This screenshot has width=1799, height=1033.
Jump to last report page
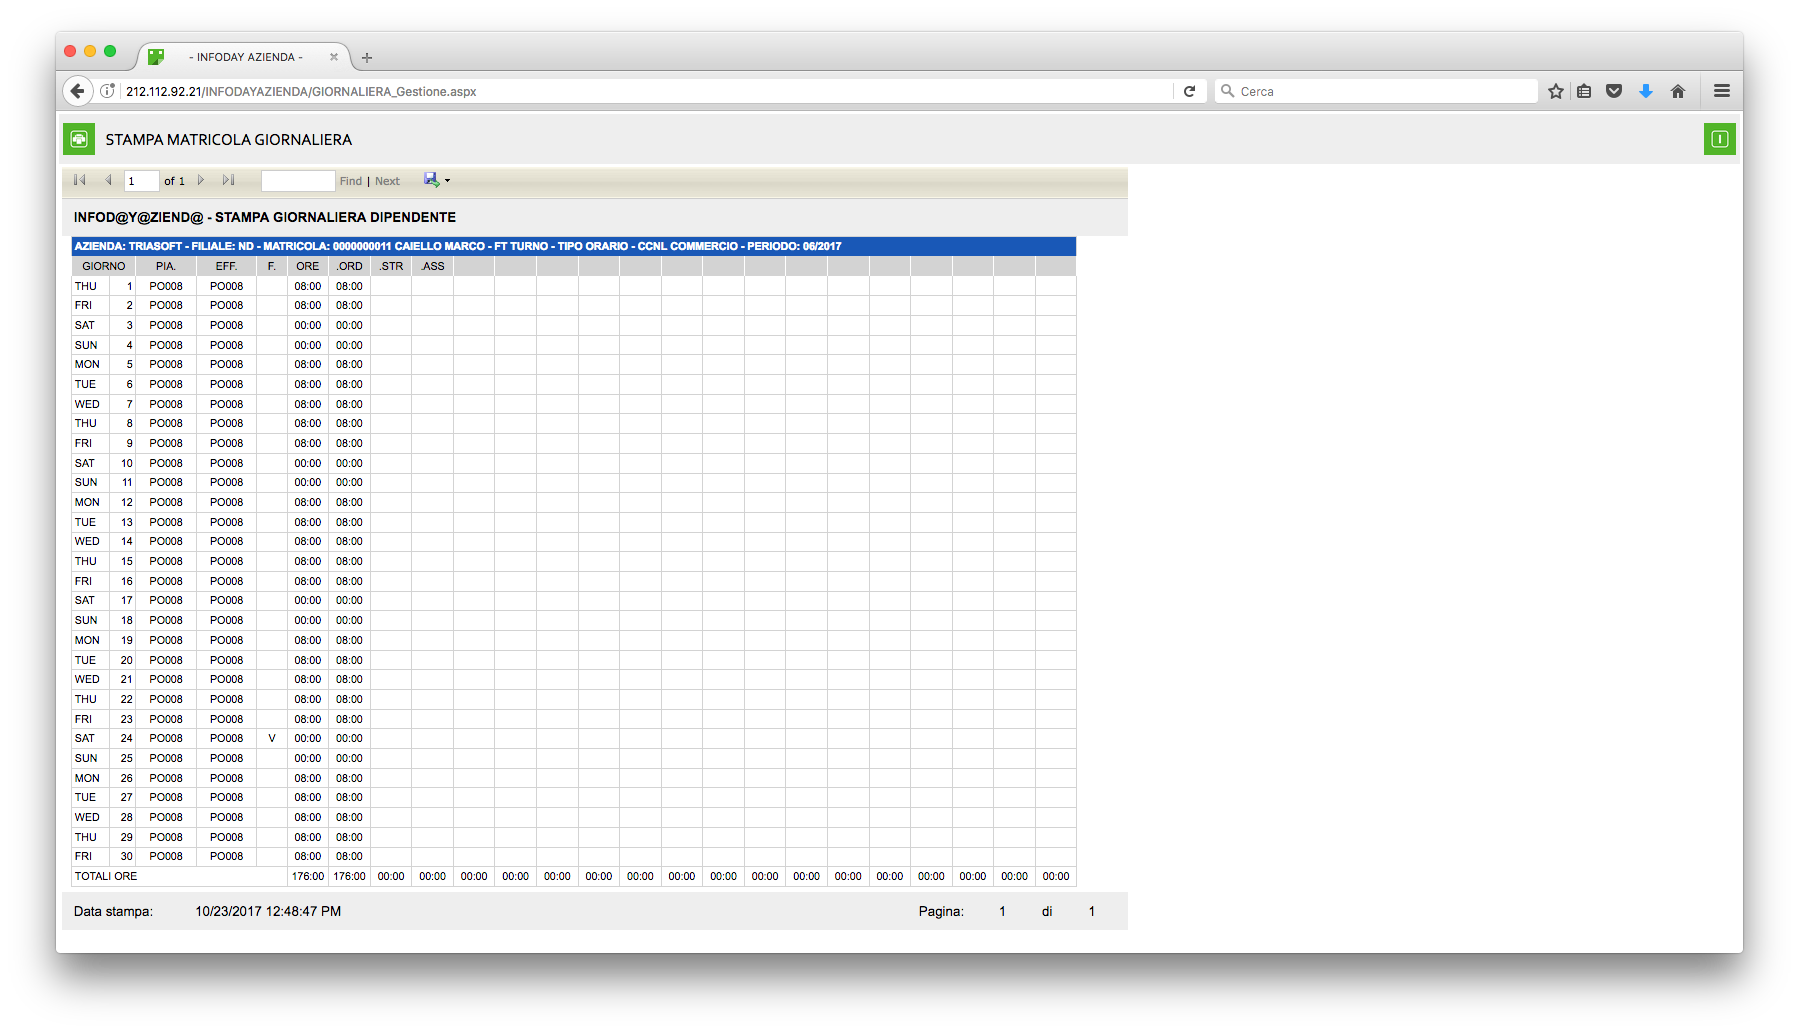(x=229, y=180)
